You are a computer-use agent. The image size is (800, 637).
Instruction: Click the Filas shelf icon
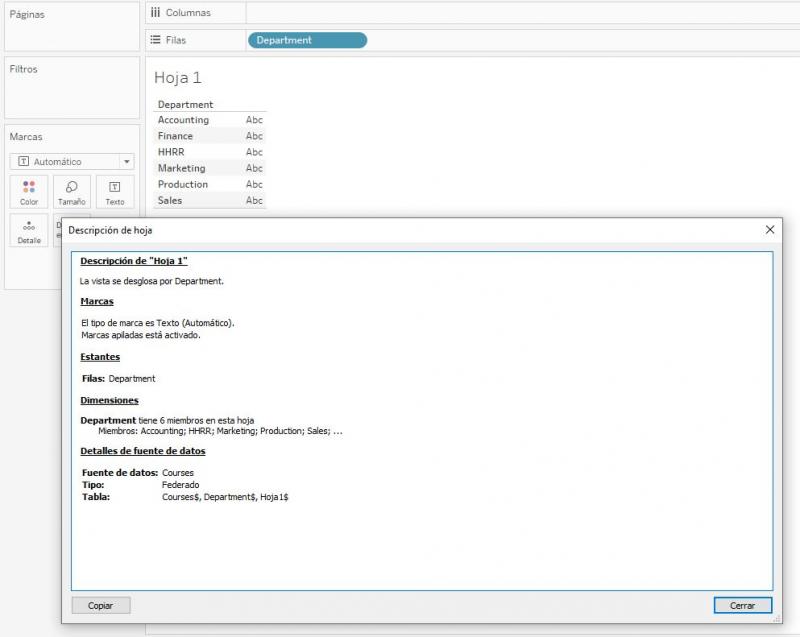(x=155, y=40)
